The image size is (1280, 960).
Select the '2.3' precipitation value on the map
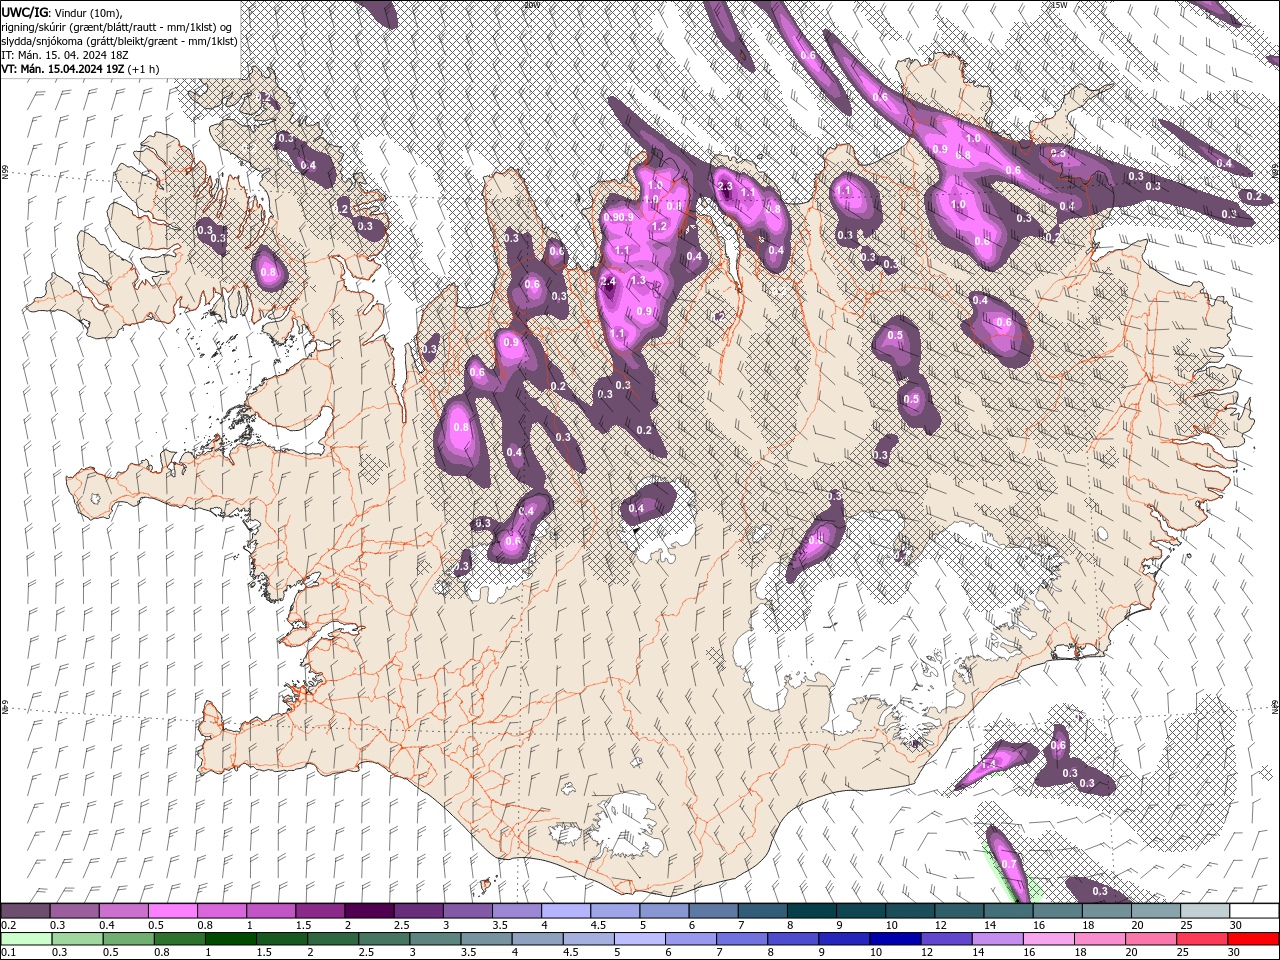tap(725, 187)
